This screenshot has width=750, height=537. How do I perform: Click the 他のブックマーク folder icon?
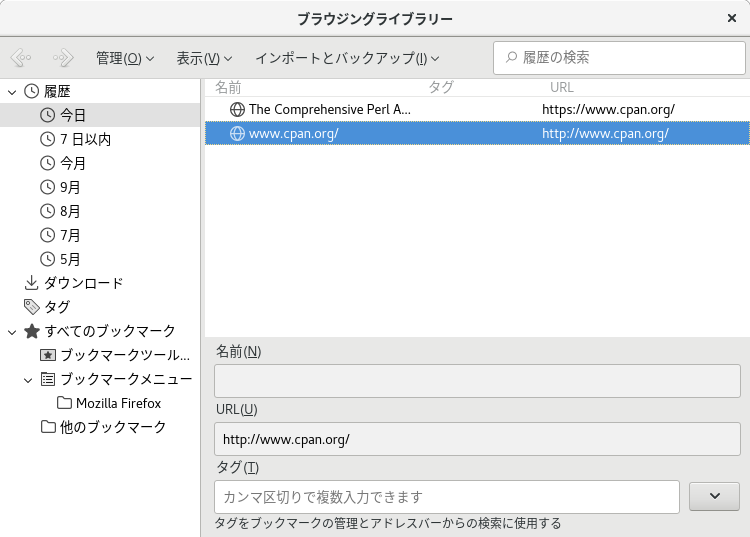pos(48,427)
